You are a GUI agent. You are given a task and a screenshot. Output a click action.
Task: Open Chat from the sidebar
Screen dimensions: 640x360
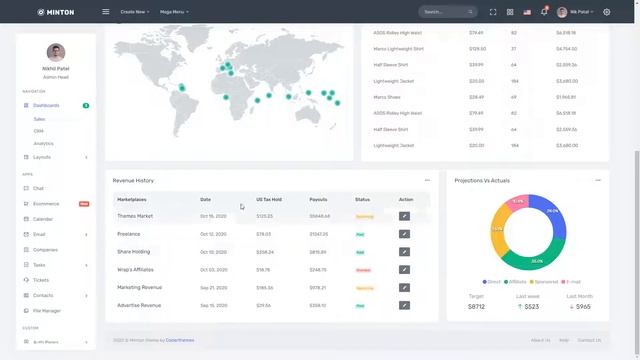coord(38,188)
